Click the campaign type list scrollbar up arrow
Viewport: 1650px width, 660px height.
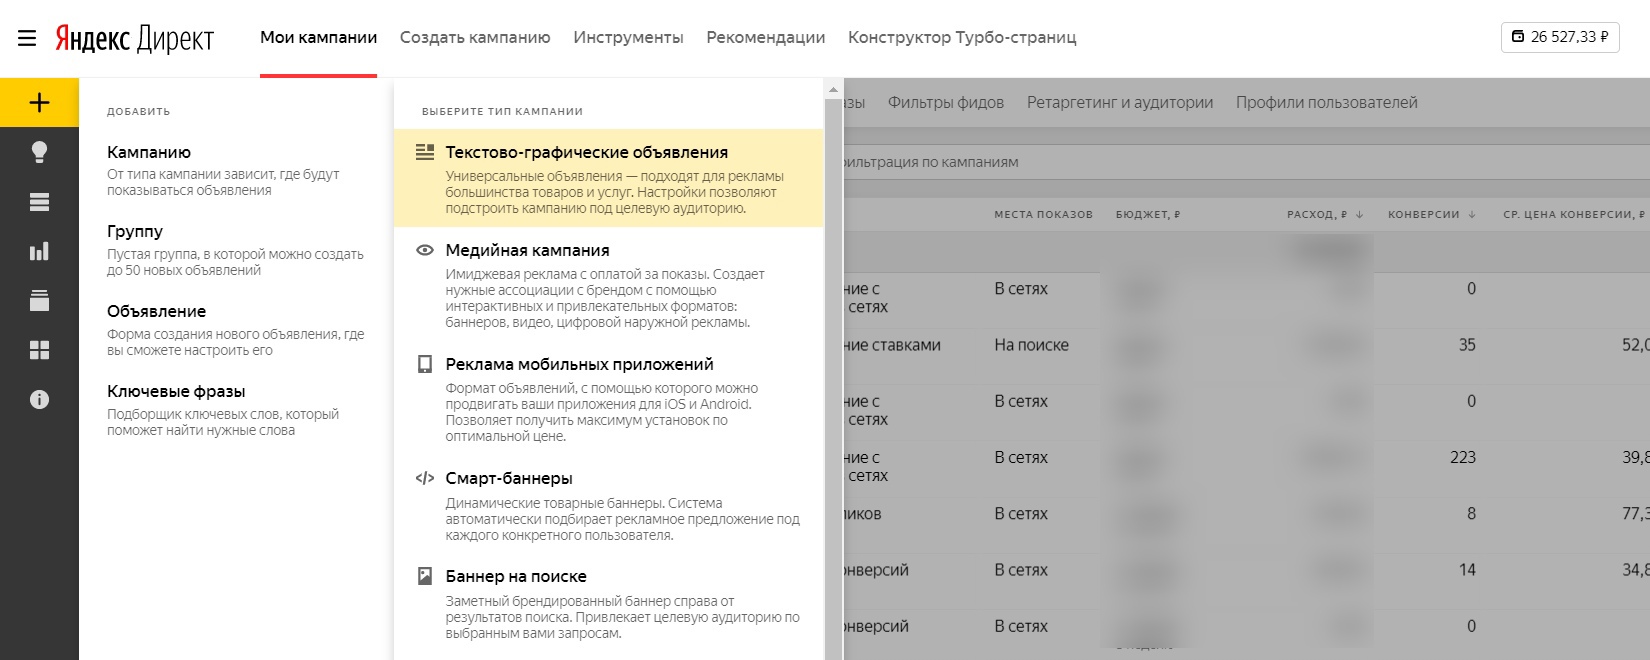pyautogui.click(x=833, y=90)
